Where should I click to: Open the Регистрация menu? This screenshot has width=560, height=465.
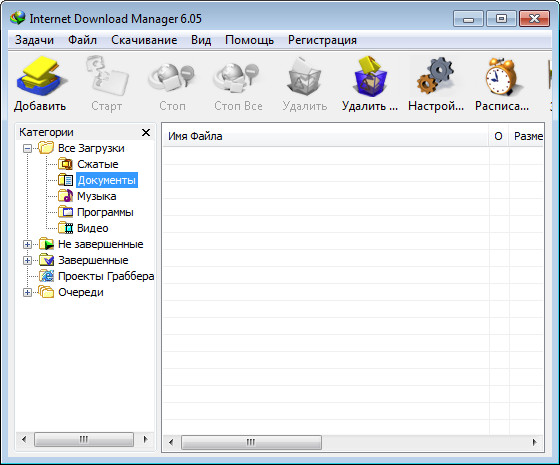(322, 40)
